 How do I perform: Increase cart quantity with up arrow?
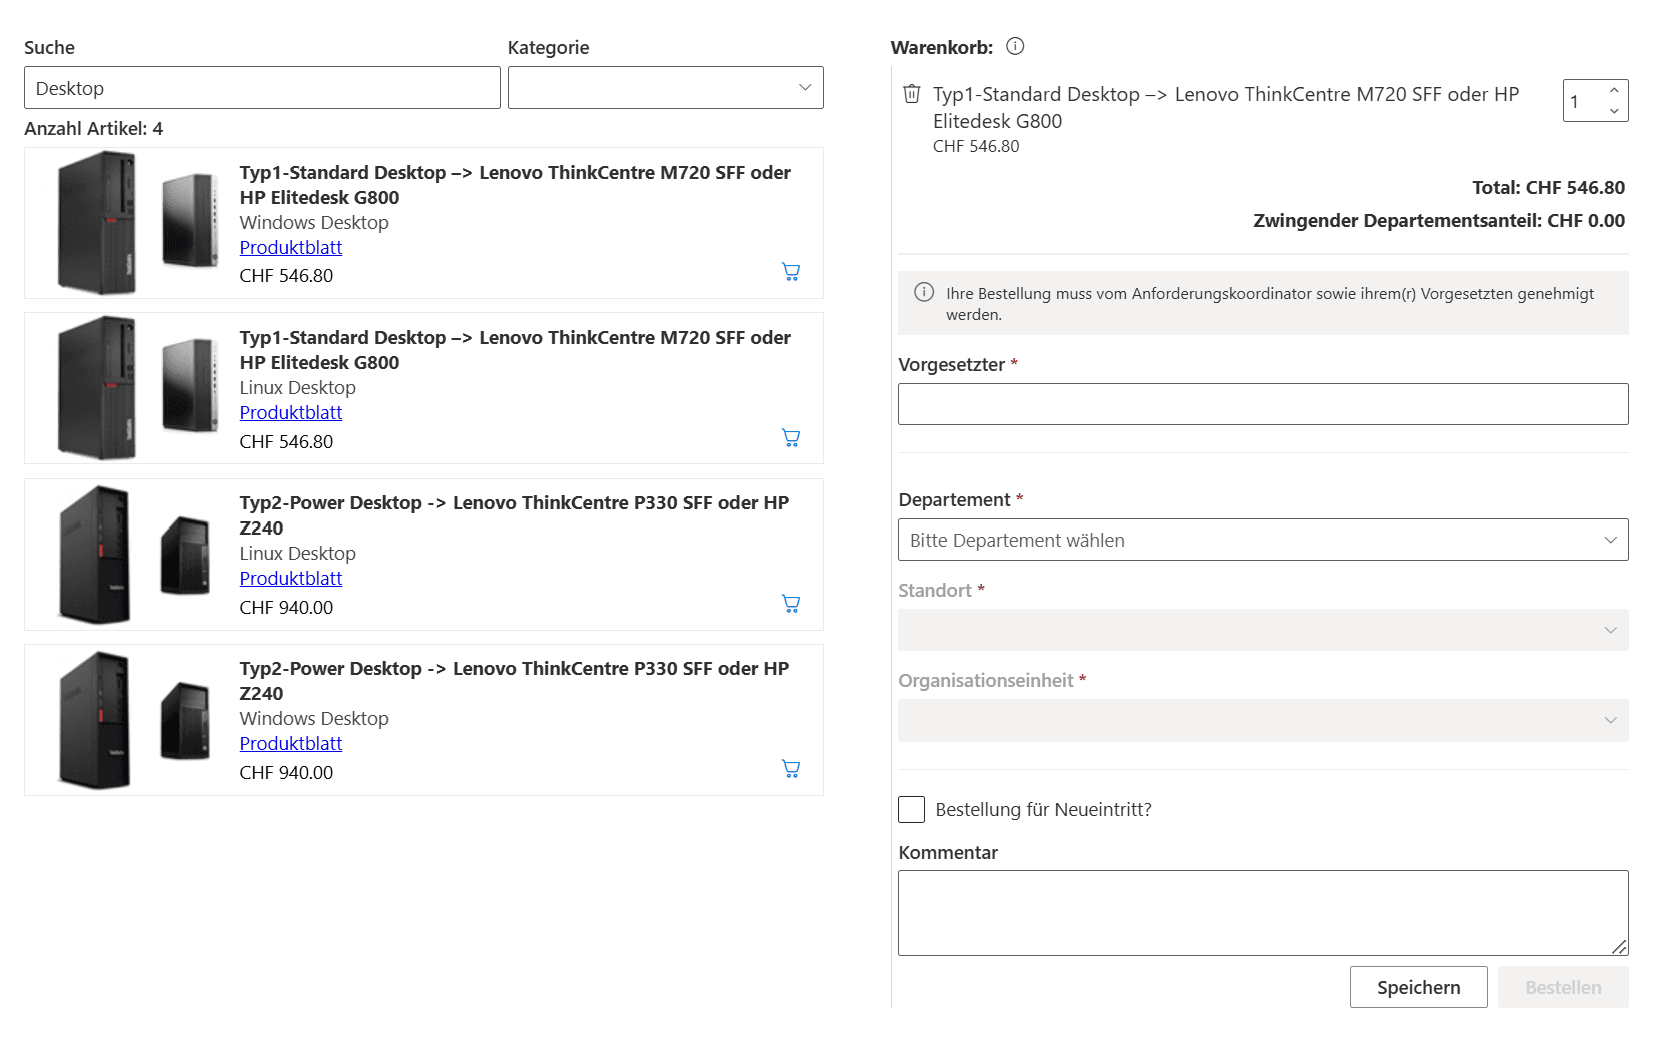pyautogui.click(x=1614, y=90)
